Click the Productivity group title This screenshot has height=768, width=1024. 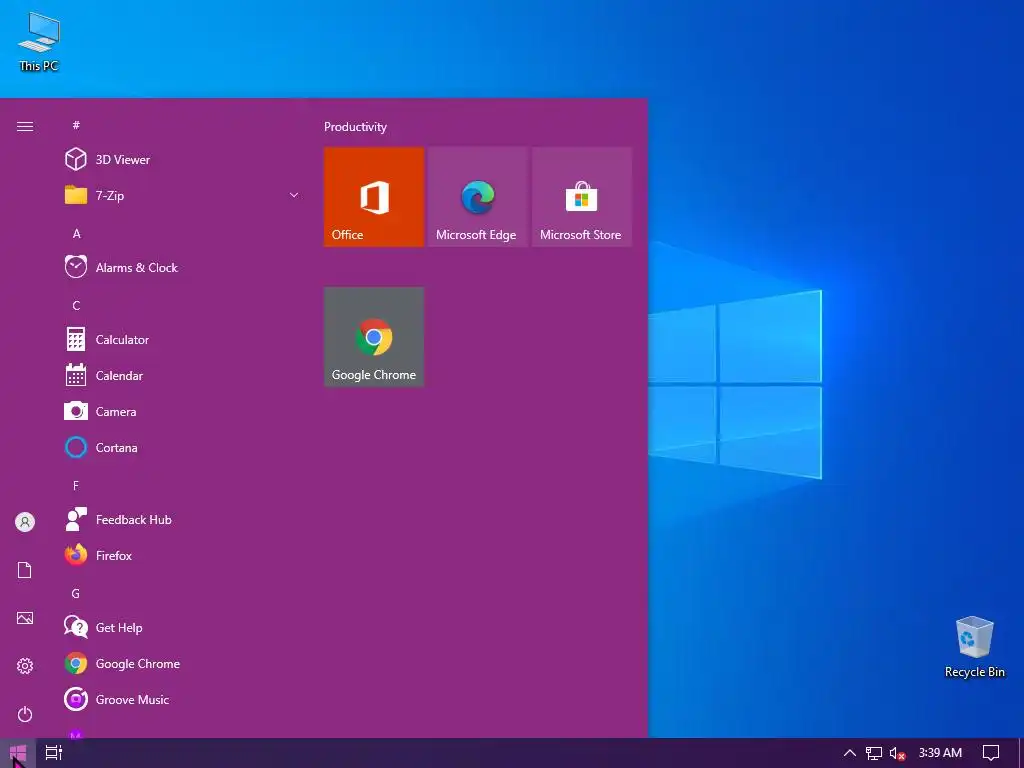(x=355, y=127)
